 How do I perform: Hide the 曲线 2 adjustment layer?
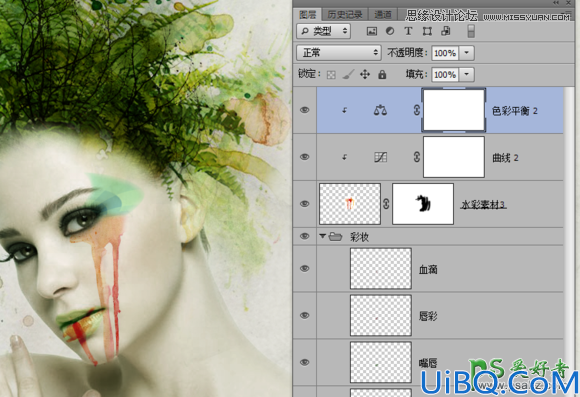point(304,157)
